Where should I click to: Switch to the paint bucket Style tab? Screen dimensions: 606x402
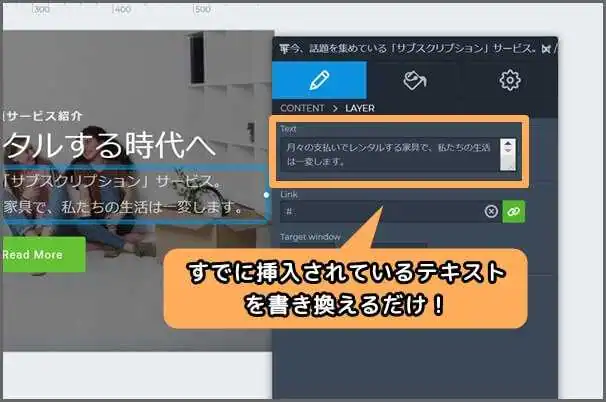tap(415, 80)
